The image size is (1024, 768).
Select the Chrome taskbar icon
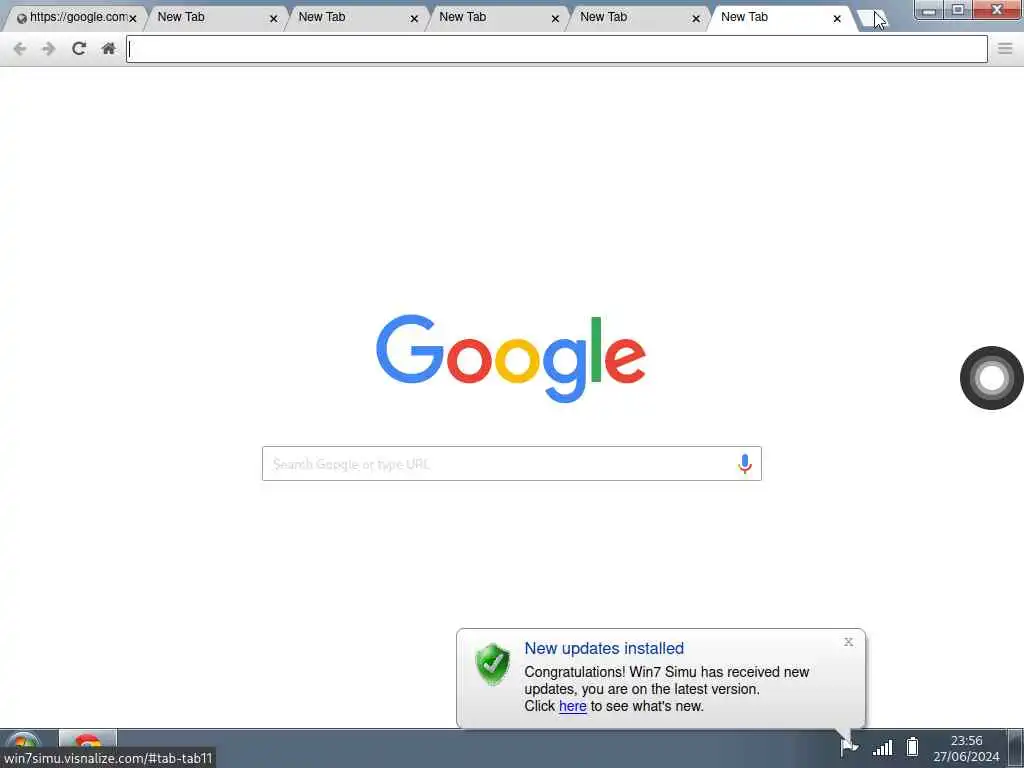pos(88,744)
